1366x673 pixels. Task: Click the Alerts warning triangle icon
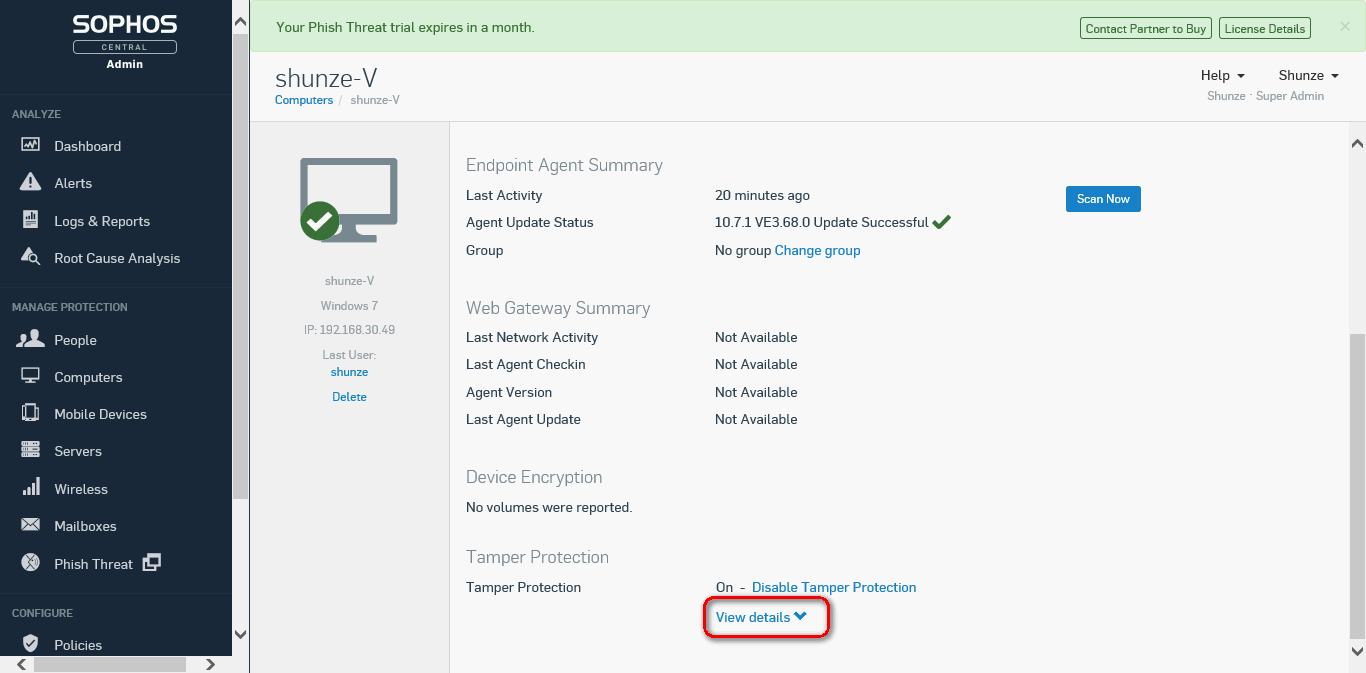coord(30,182)
